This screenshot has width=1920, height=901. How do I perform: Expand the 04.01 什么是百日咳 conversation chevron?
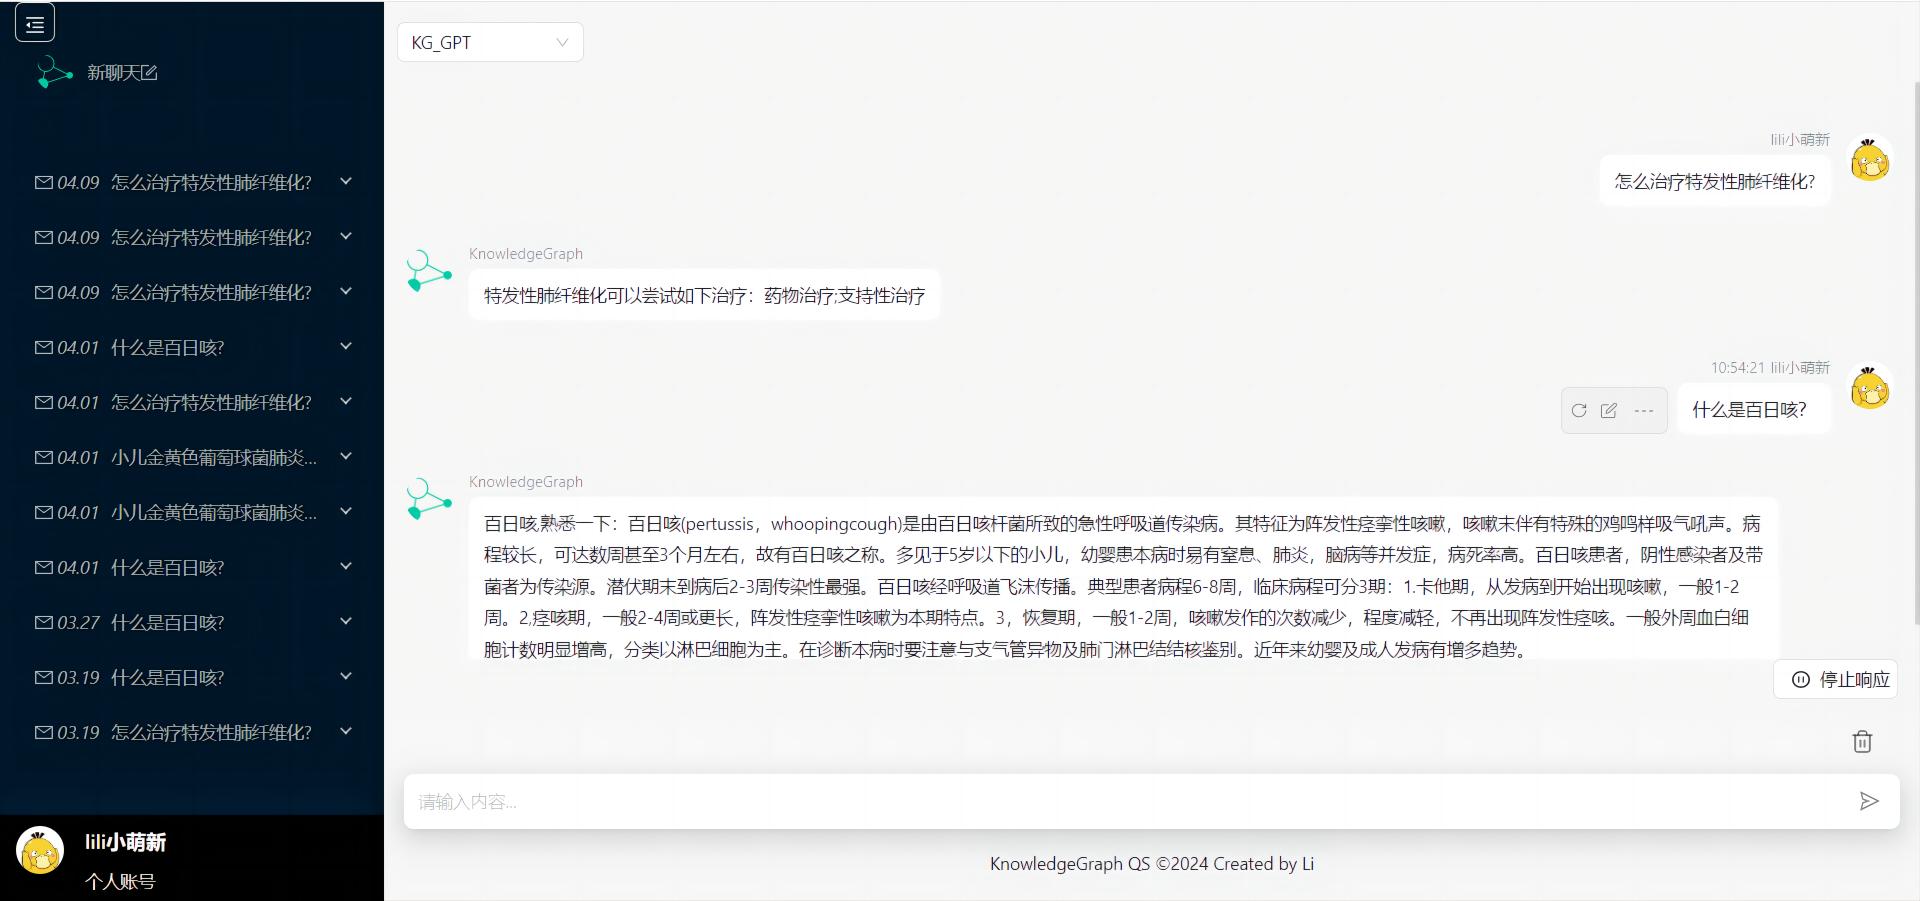click(345, 346)
